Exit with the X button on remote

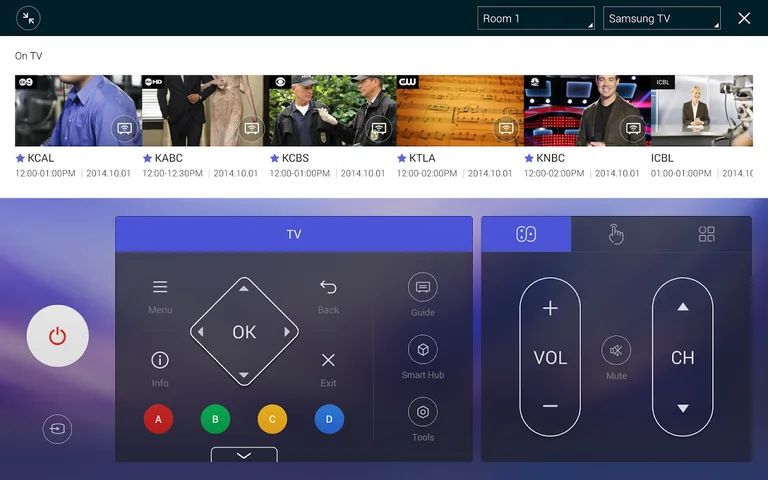[x=328, y=369]
